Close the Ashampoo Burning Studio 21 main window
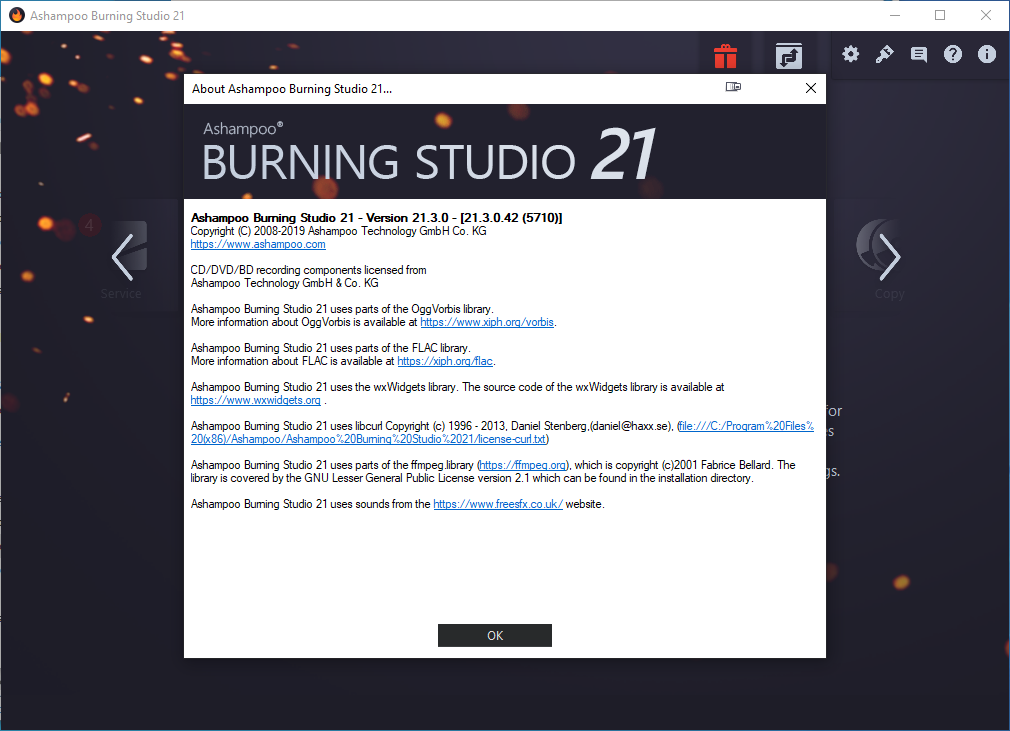1010x731 pixels. (986, 15)
